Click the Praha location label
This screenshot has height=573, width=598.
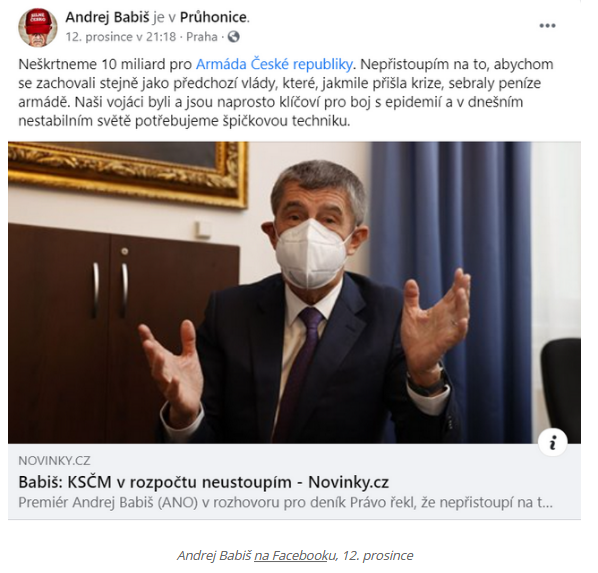tap(202, 37)
